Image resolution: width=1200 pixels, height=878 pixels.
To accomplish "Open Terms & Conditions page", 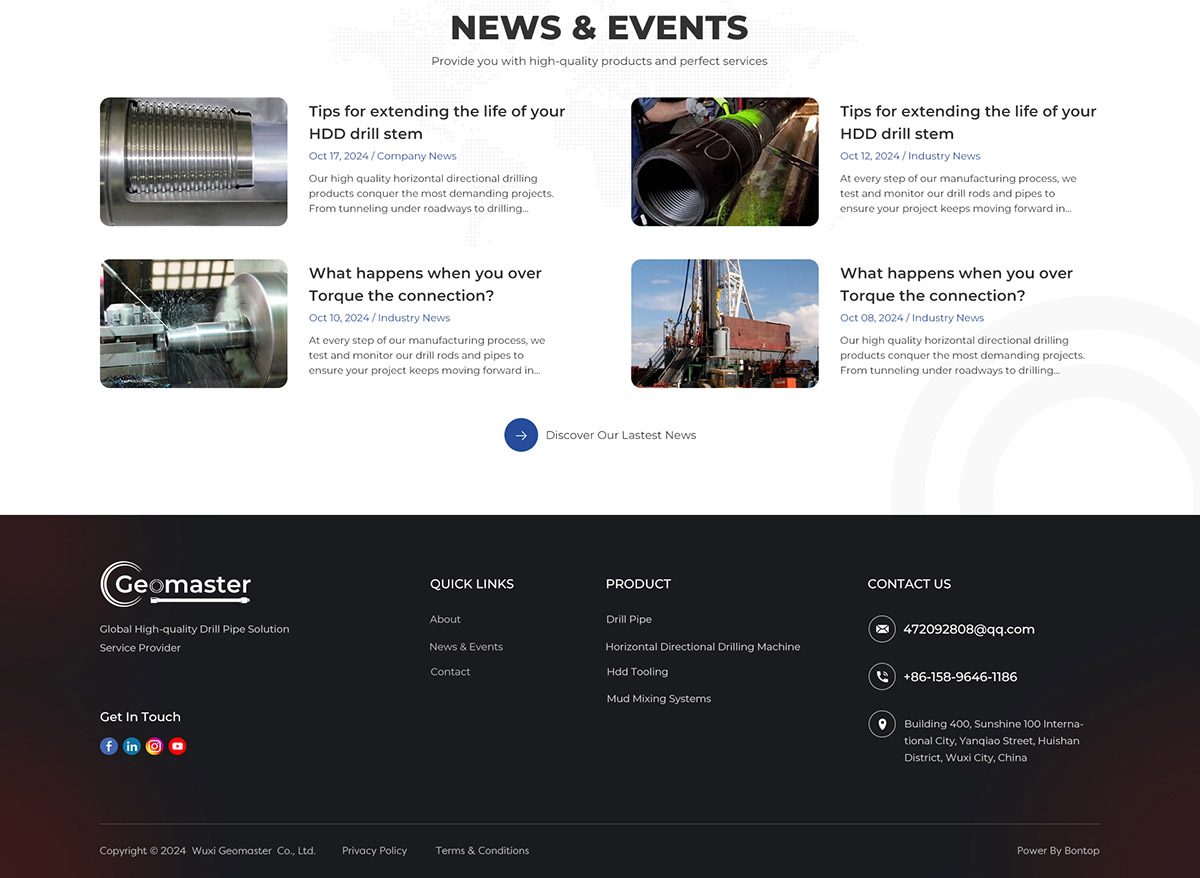I will pos(482,851).
